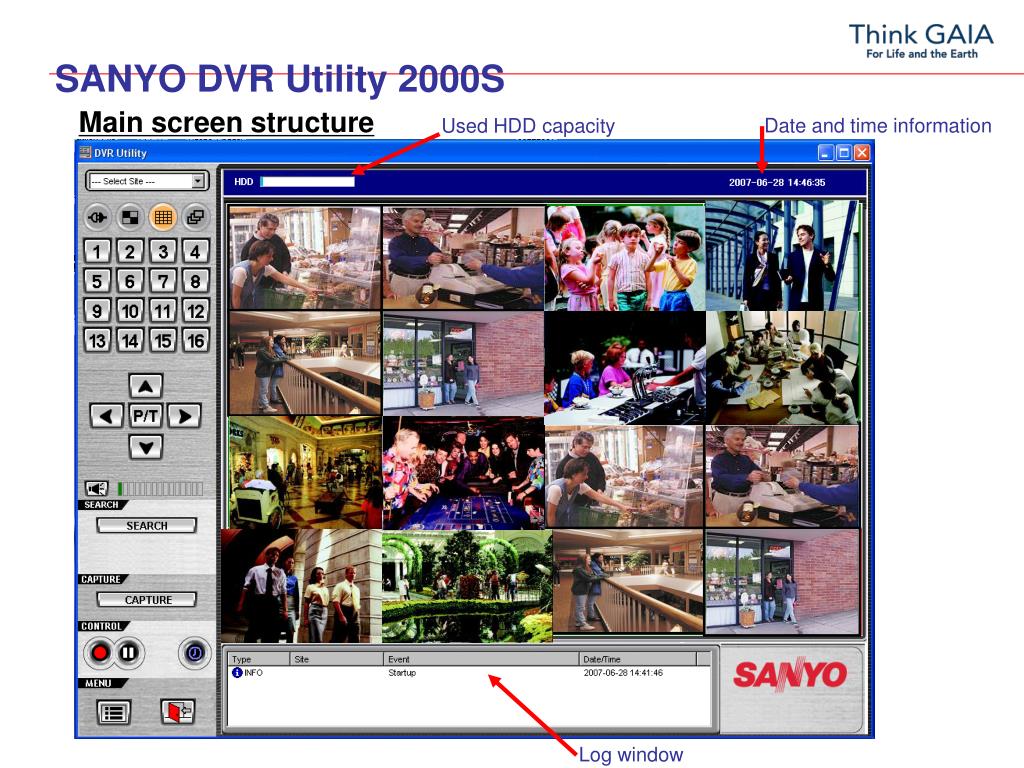Click the Type column header
This screenshot has width=1024, height=768.
pos(259,659)
